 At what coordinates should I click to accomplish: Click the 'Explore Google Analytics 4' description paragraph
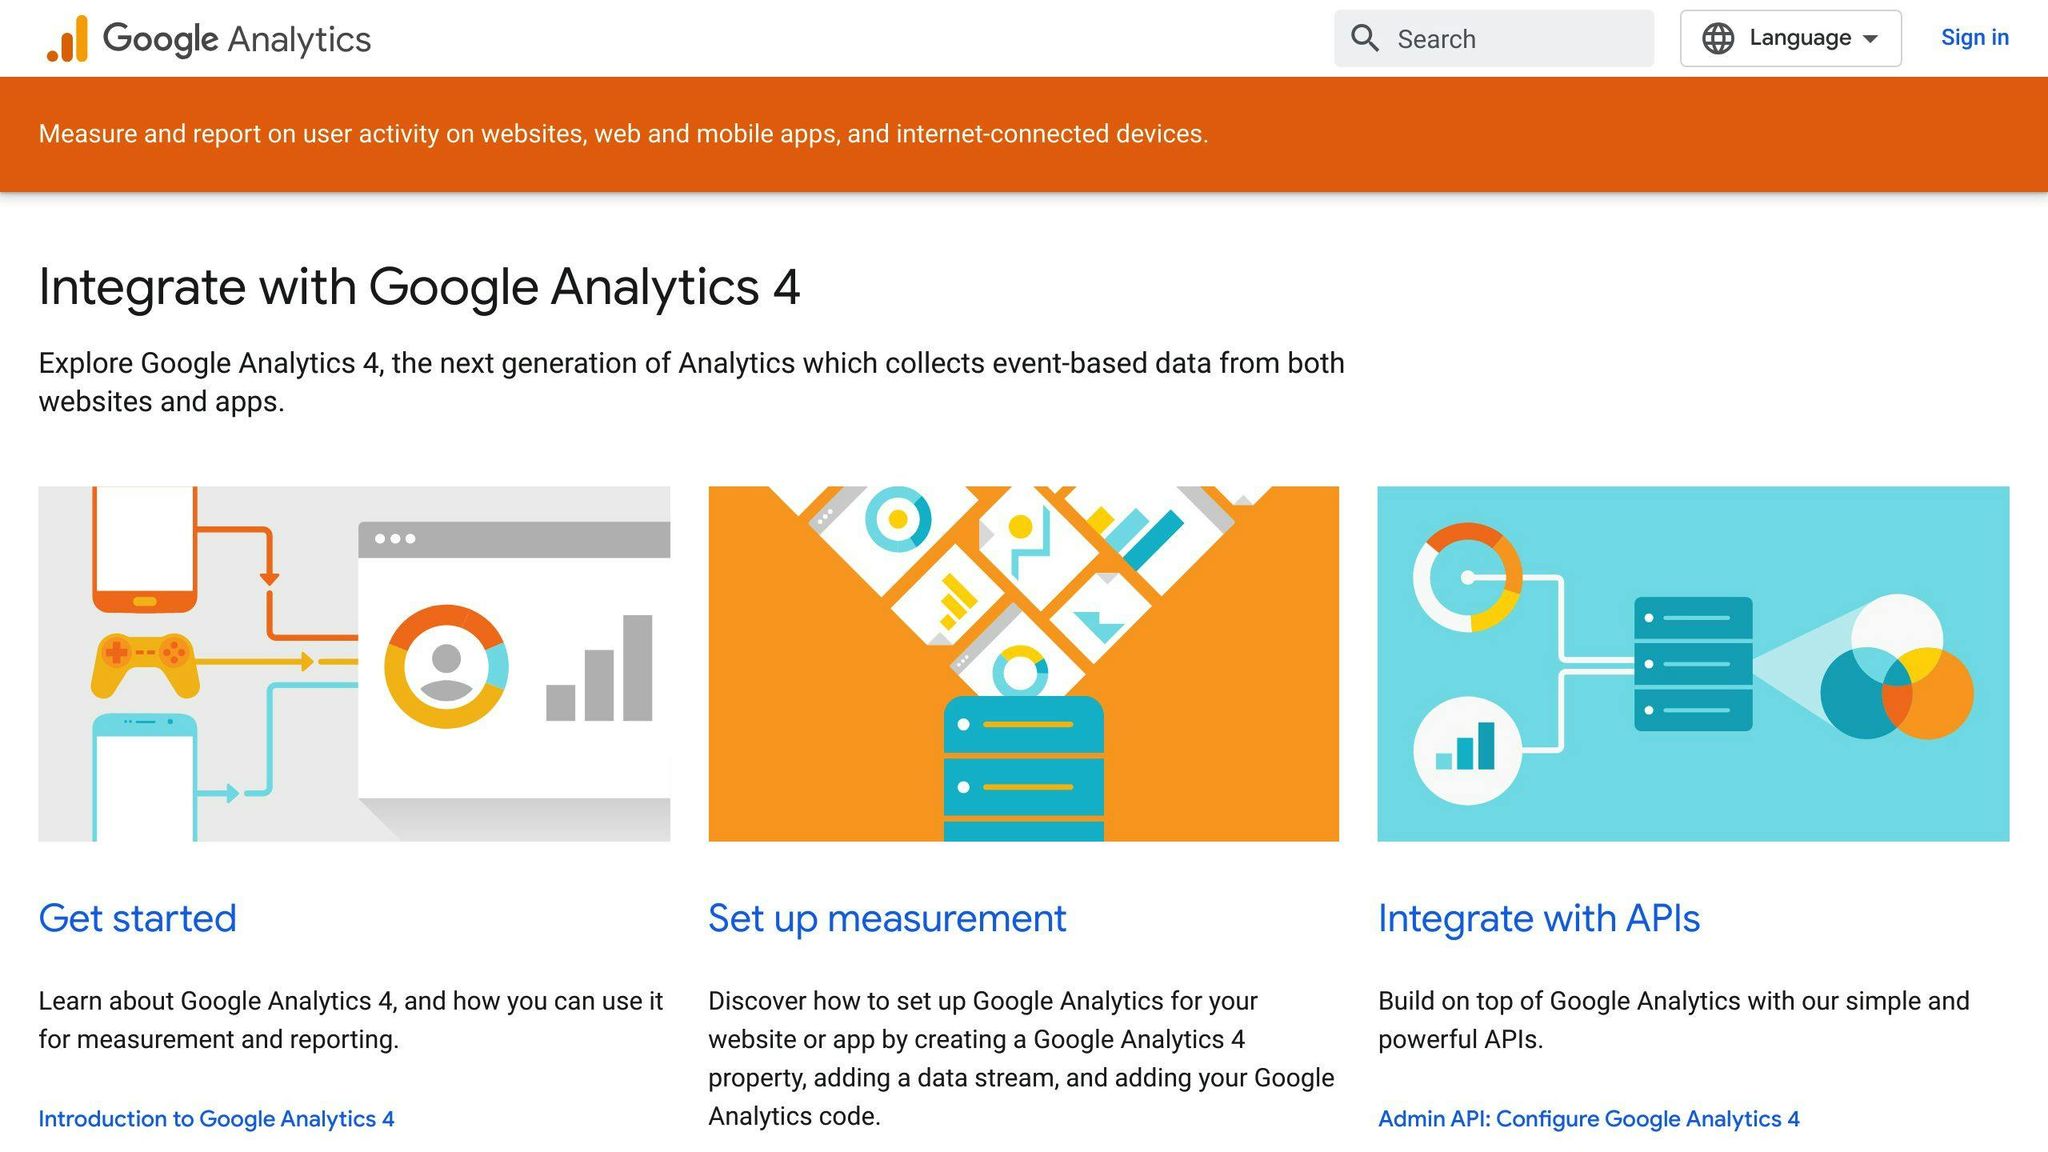tap(691, 382)
